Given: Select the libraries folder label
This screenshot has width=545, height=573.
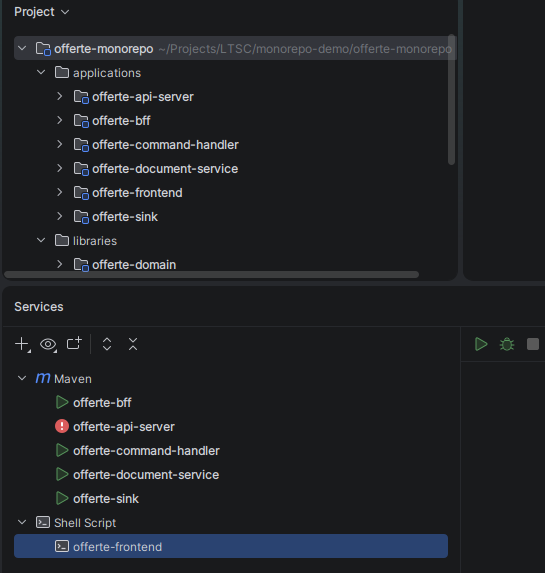Looking at the screenshot, I should pos(95,241).
